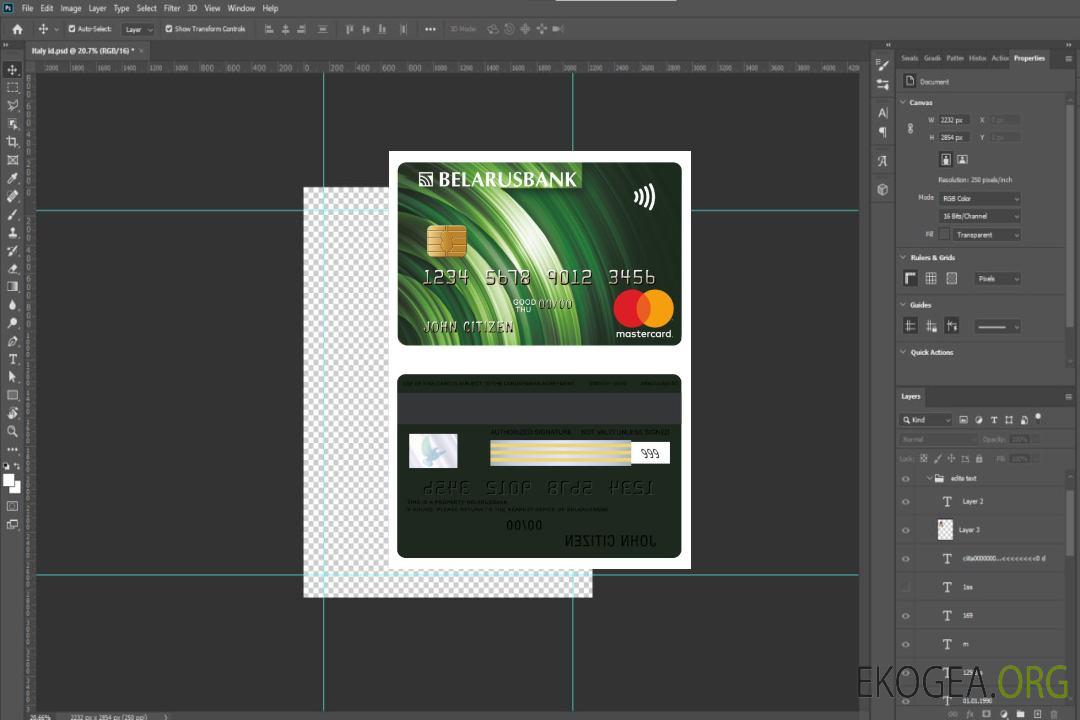Select the Eyedropper tool
The height and width of the screenshot is (720, 1080).
12,178
